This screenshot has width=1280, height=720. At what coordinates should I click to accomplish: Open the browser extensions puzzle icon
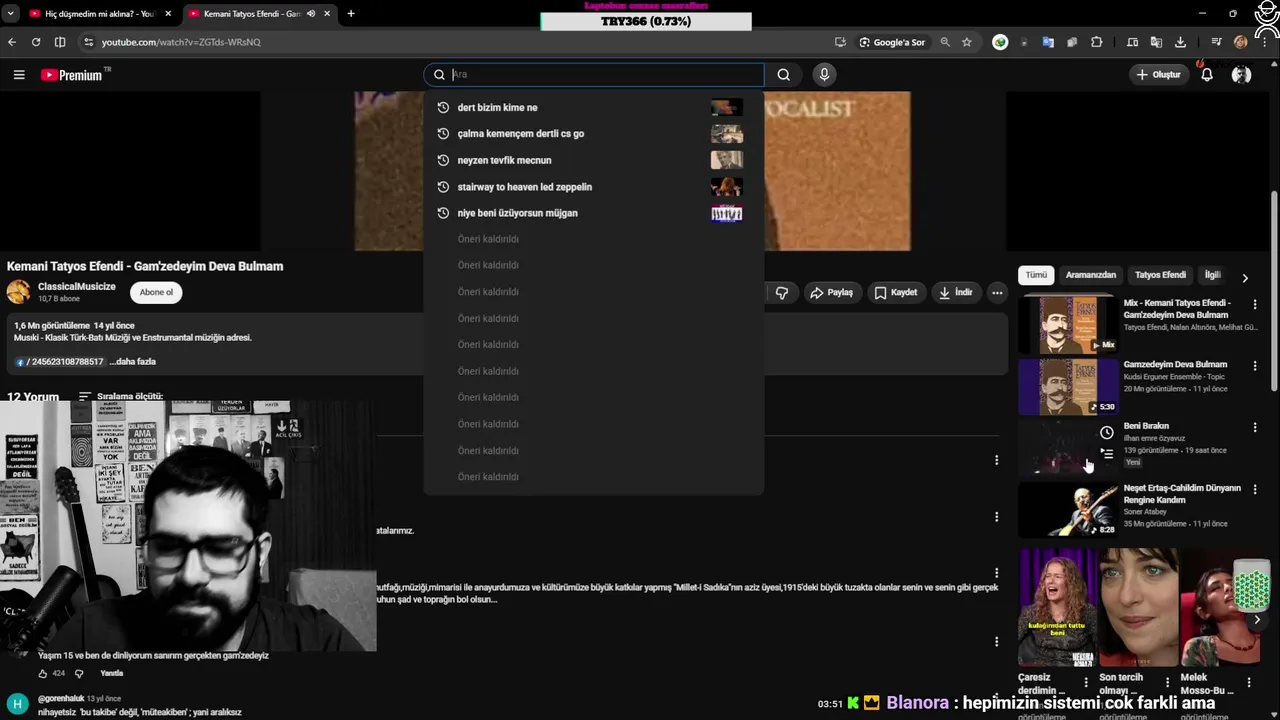point(1097,42)
